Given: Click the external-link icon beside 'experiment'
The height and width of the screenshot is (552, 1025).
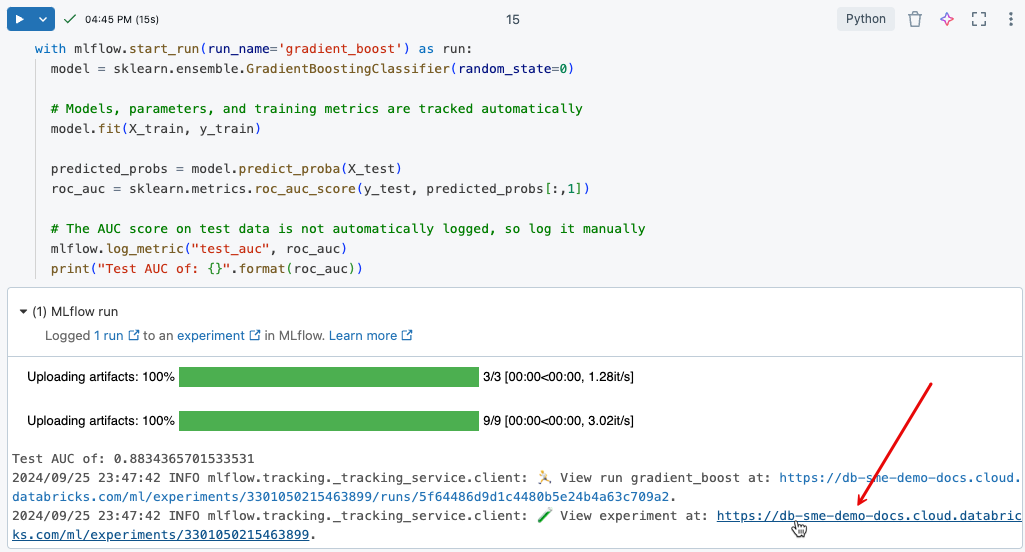Looking at the screenshot, I should [254, 335].
